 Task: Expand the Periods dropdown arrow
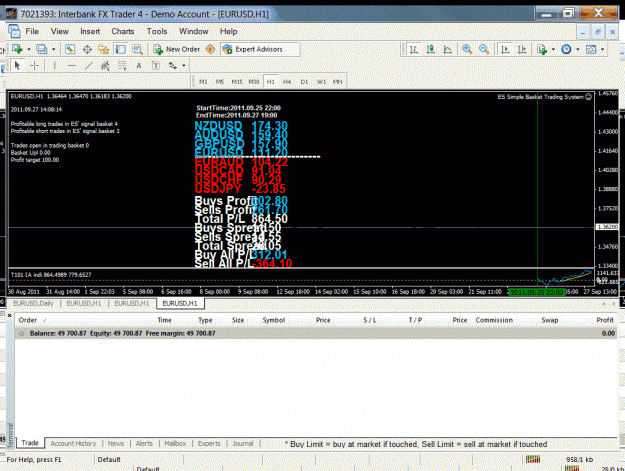tap(578, 49)
